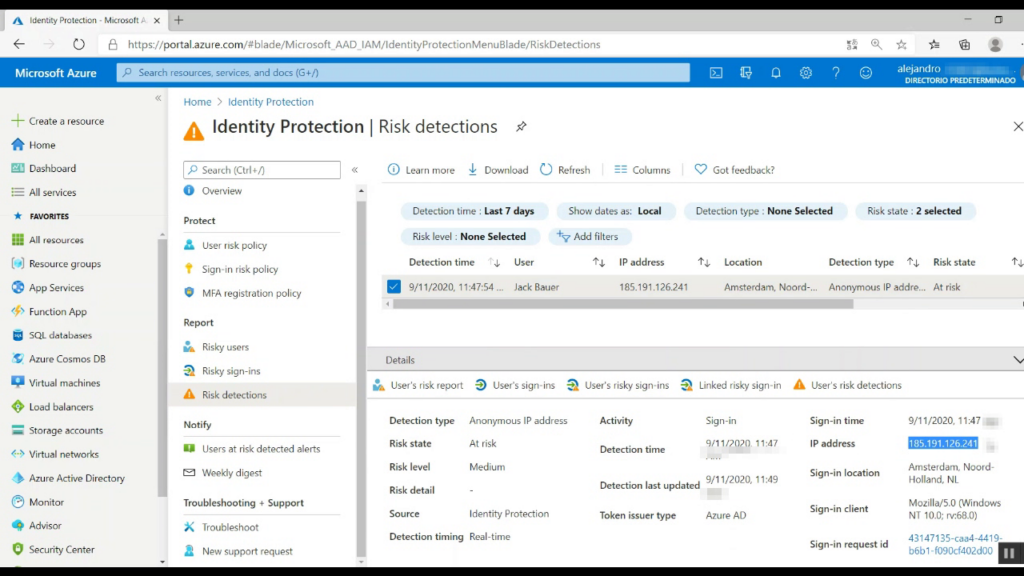Screen dimensions: 1024x576
Task: Open All resources
Action: coord(56,240)
